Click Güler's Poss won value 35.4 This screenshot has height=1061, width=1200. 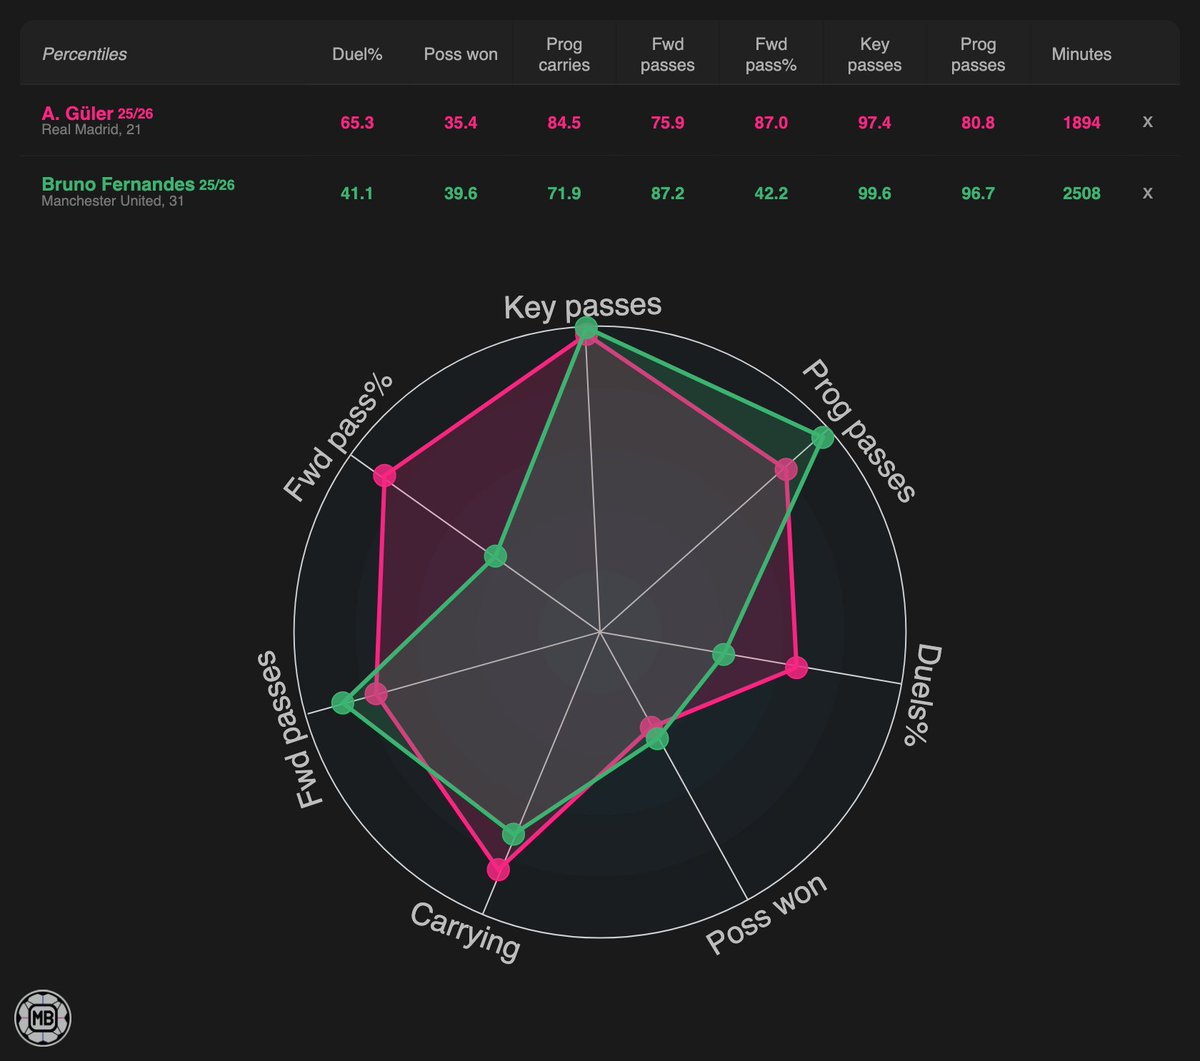(x=461, y=122)
